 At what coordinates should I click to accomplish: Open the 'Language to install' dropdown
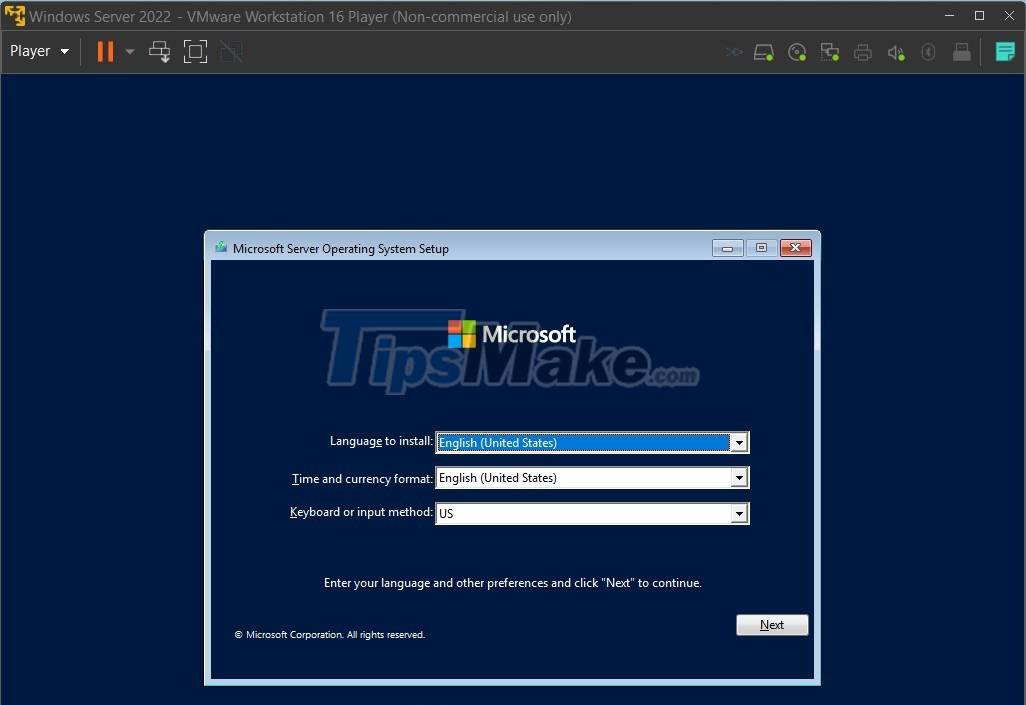[x=739, y=442]
